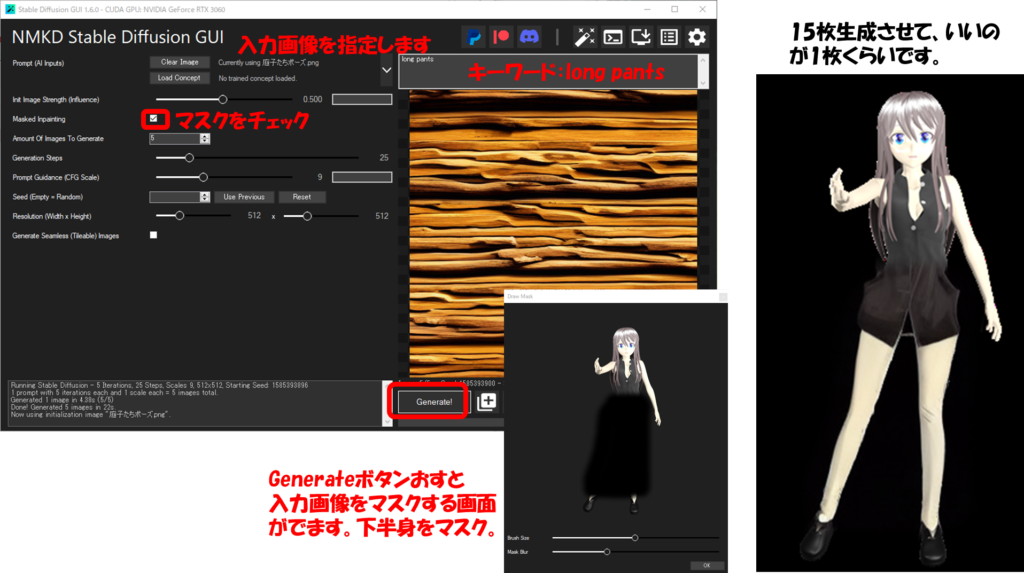The width and height of the screenshot is (1024, 573).
Task: Click the Init Image Strength value box
Action: (362, 99)
